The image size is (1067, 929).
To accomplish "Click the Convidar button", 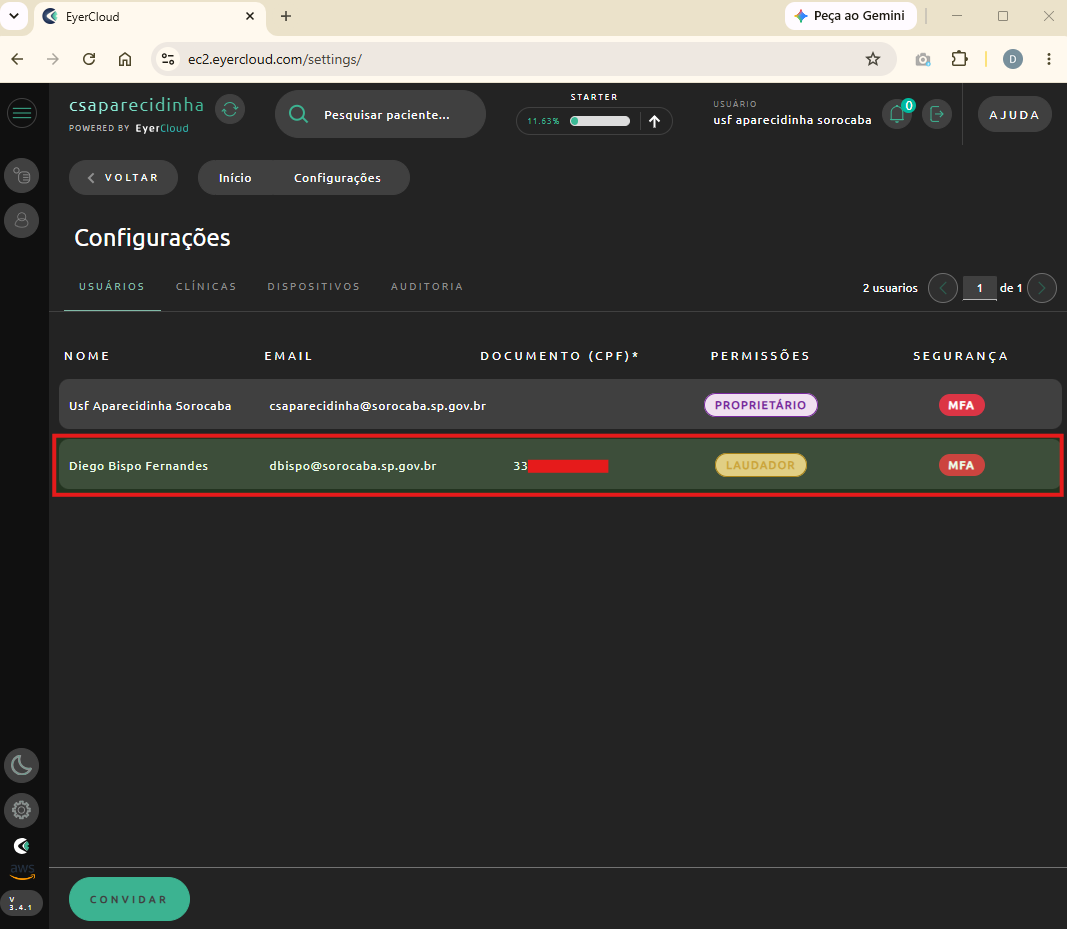I will pos(129,899).
